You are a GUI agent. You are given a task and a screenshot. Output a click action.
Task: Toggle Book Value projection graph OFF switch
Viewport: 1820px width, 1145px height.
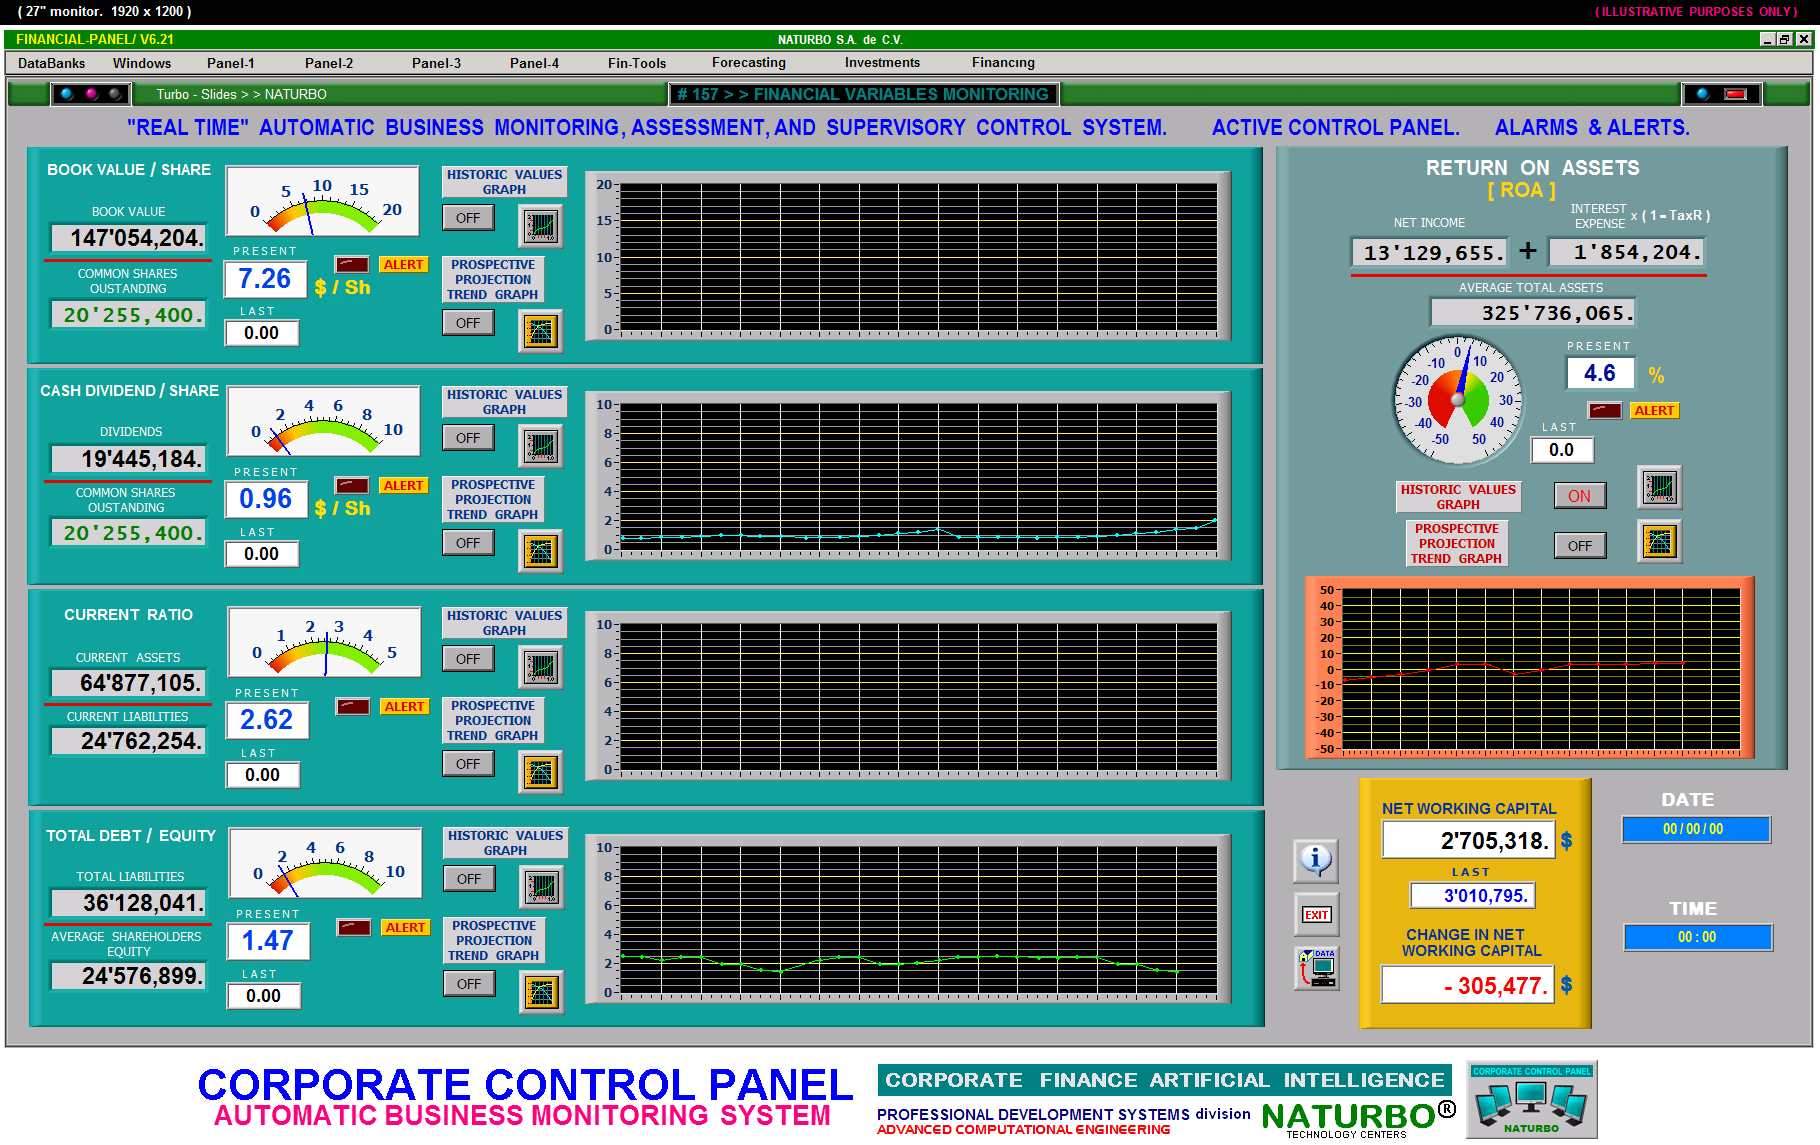(468, 322)
